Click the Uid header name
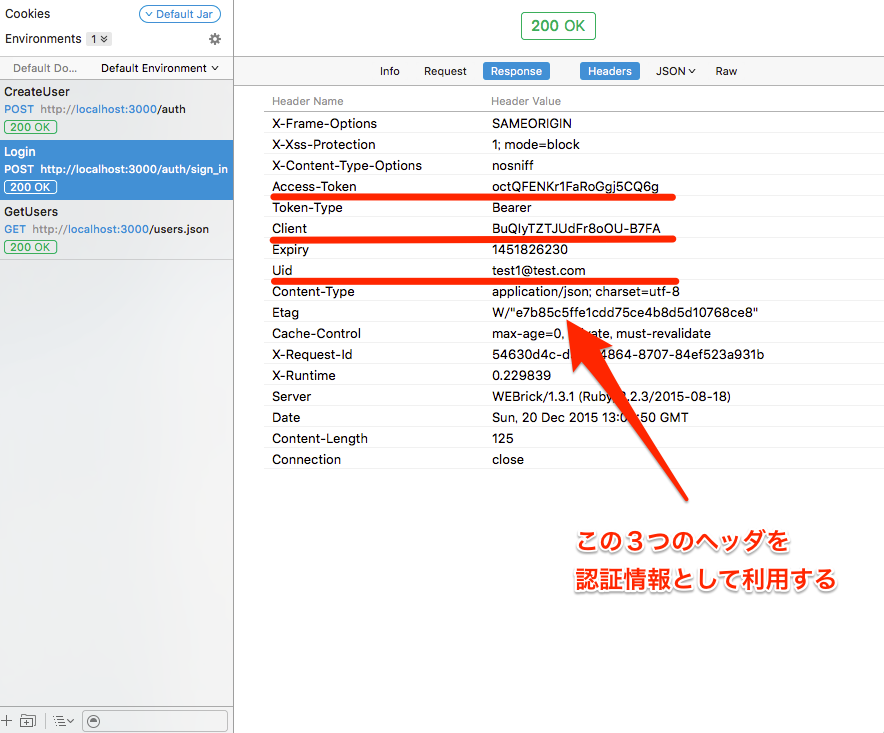Screen dimensions: 884x733 point(282,271)
